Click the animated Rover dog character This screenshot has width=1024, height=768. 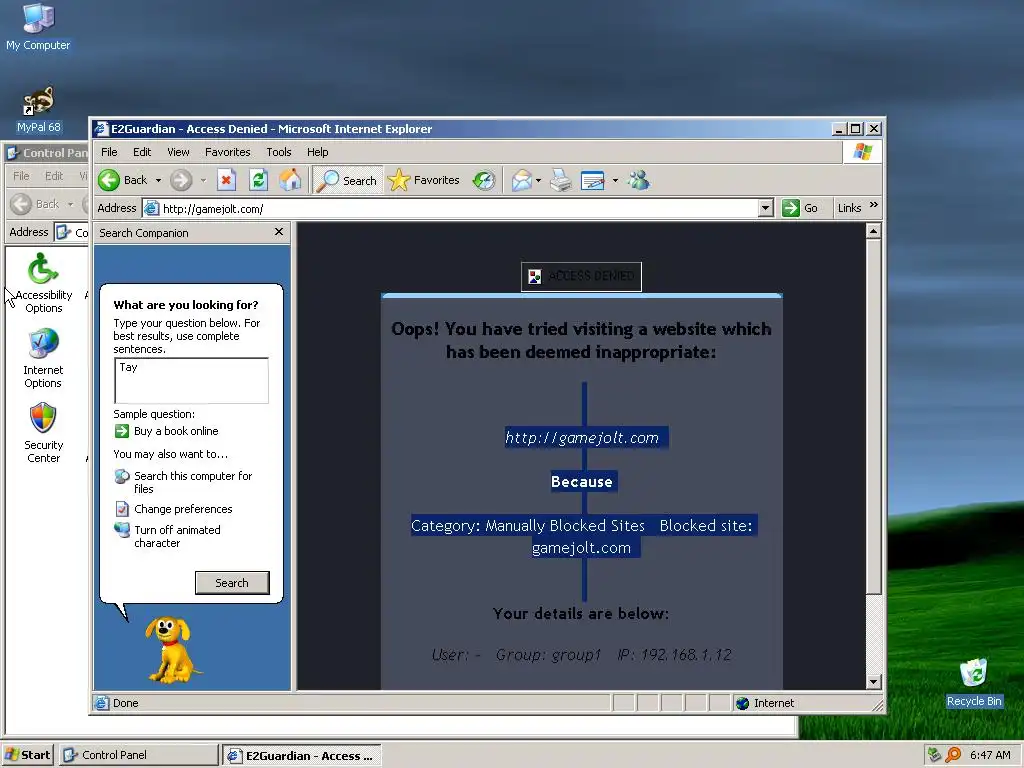[171, 650]
